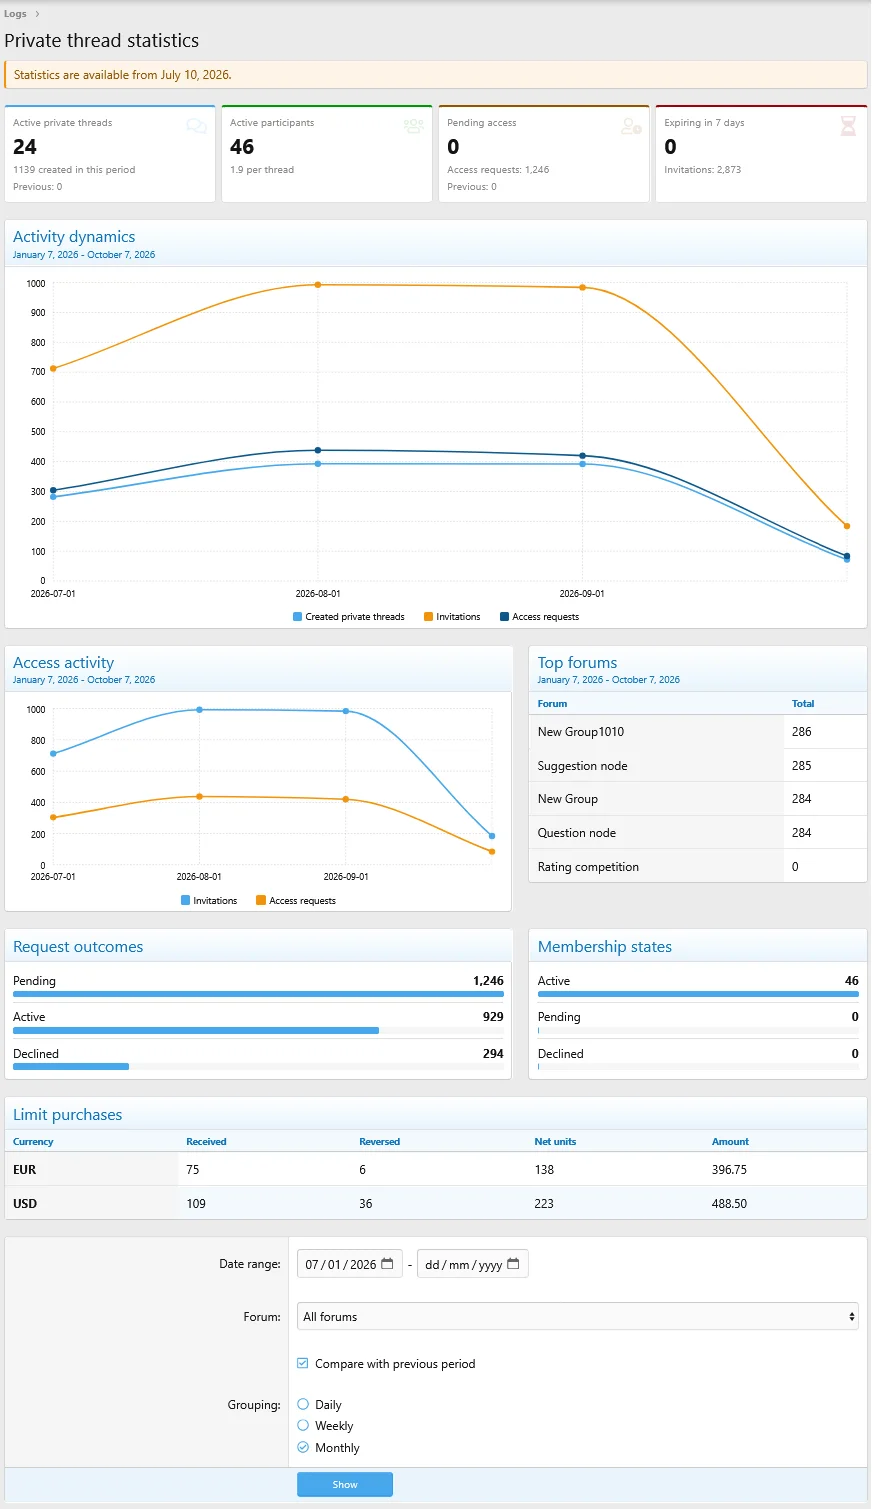
Task: Click the Declined requests progress bar
Action: click(x=258, y=1067)
